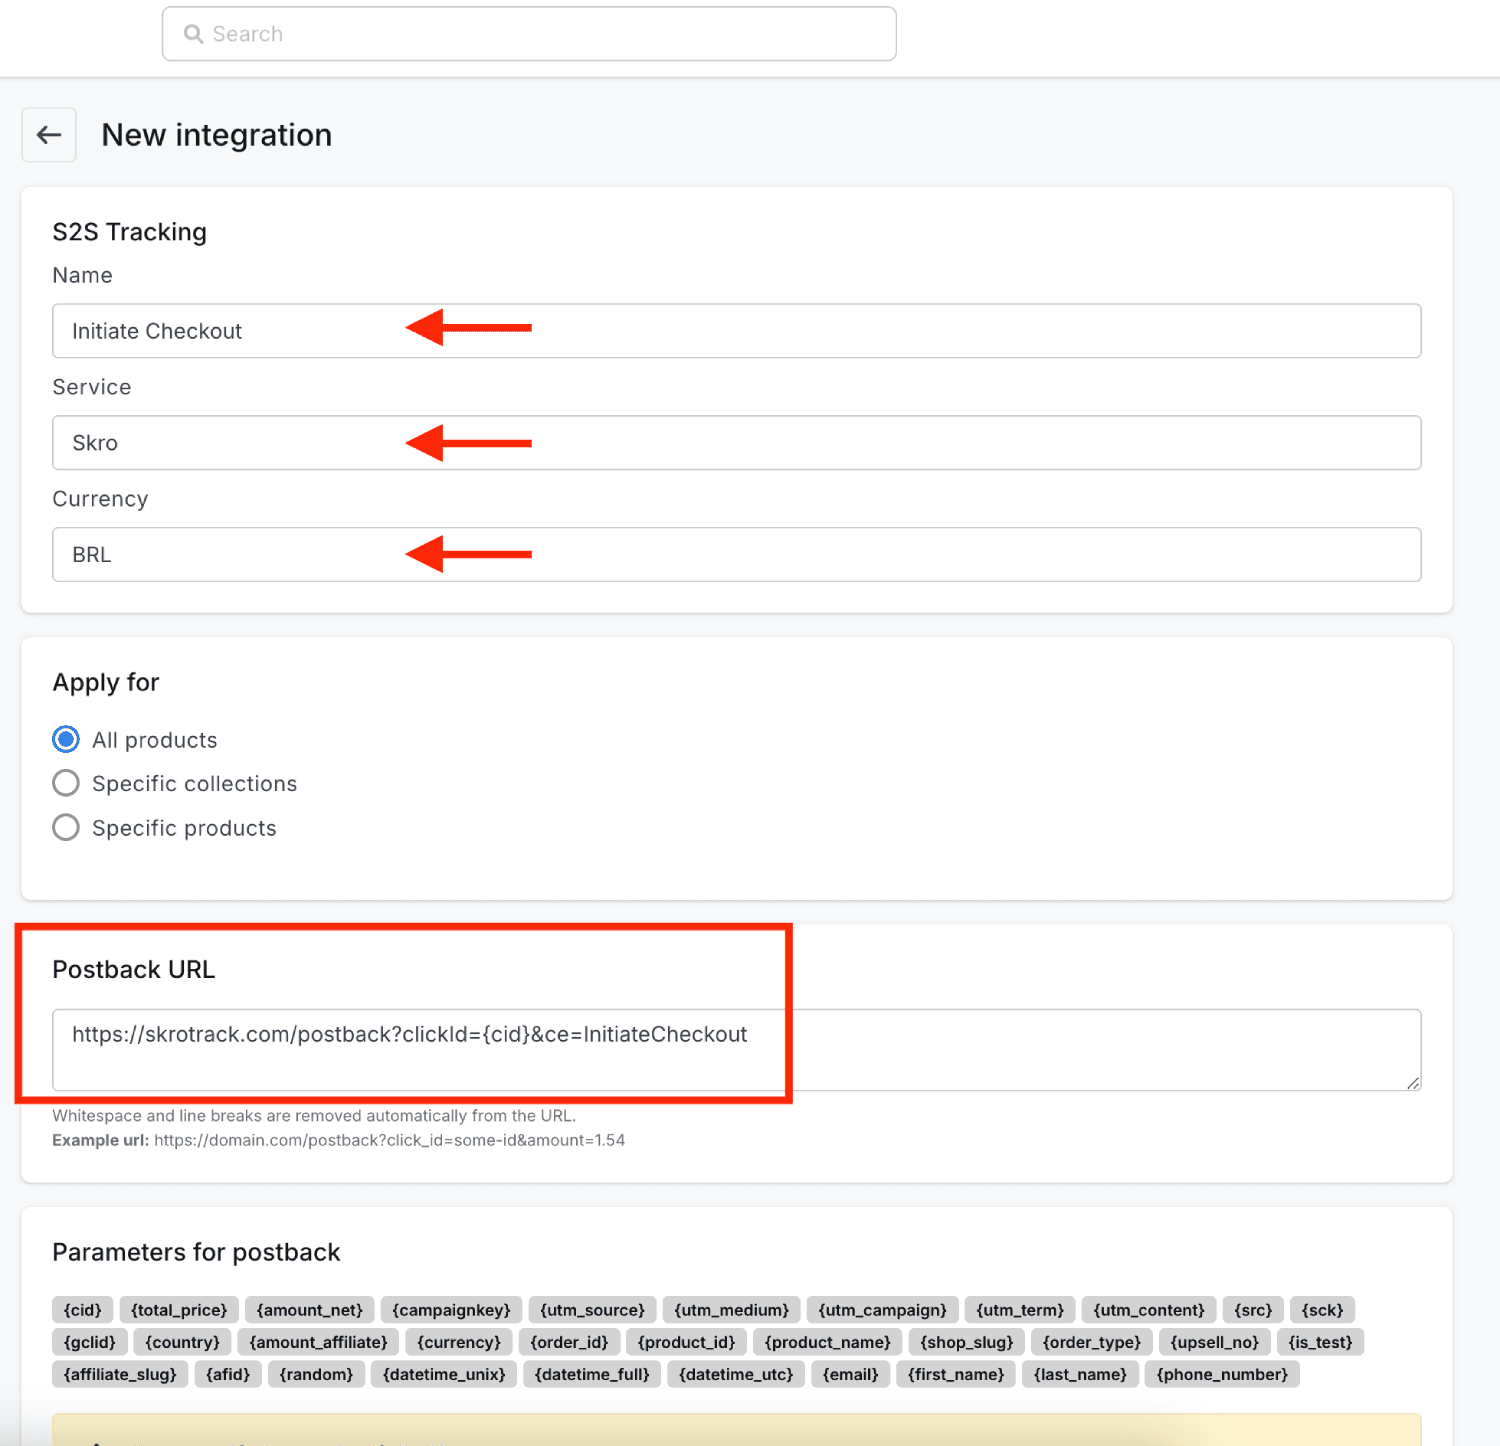Viewport: 1500px width, 1446px height.
Task: Click the search magnifier icon
Action: (x=193, y=34)
